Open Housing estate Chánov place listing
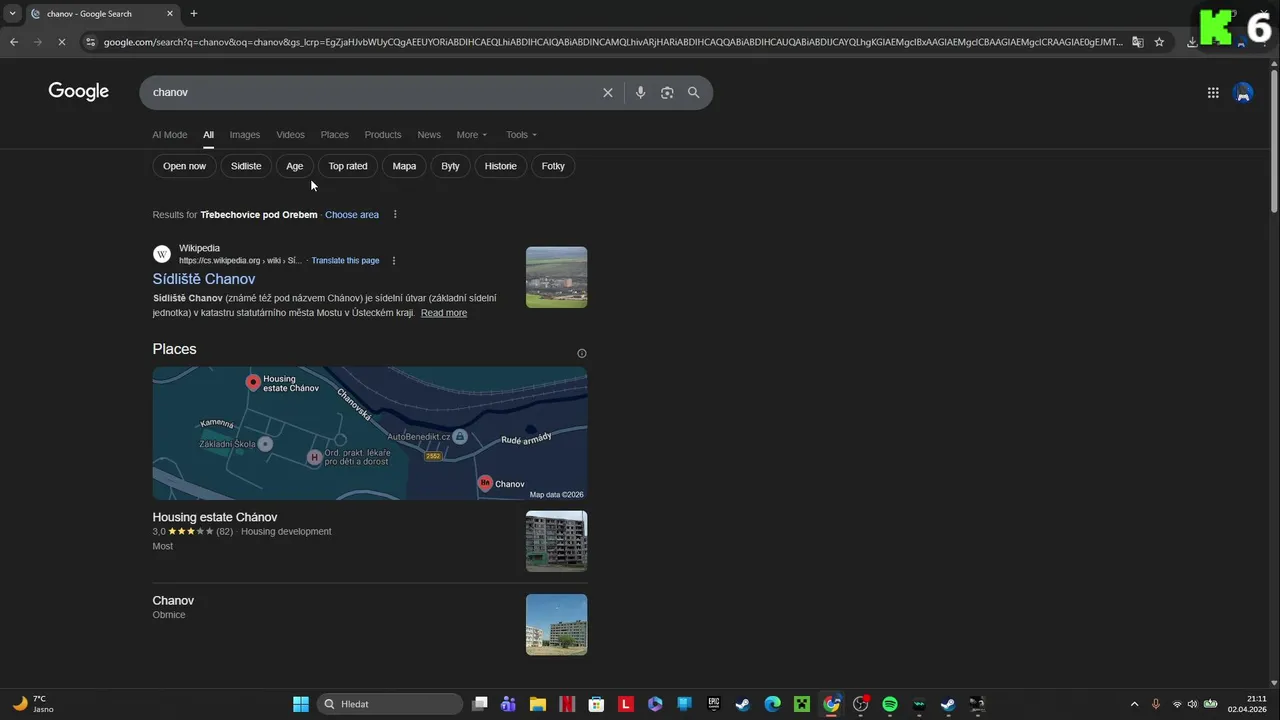 point(215,517)
